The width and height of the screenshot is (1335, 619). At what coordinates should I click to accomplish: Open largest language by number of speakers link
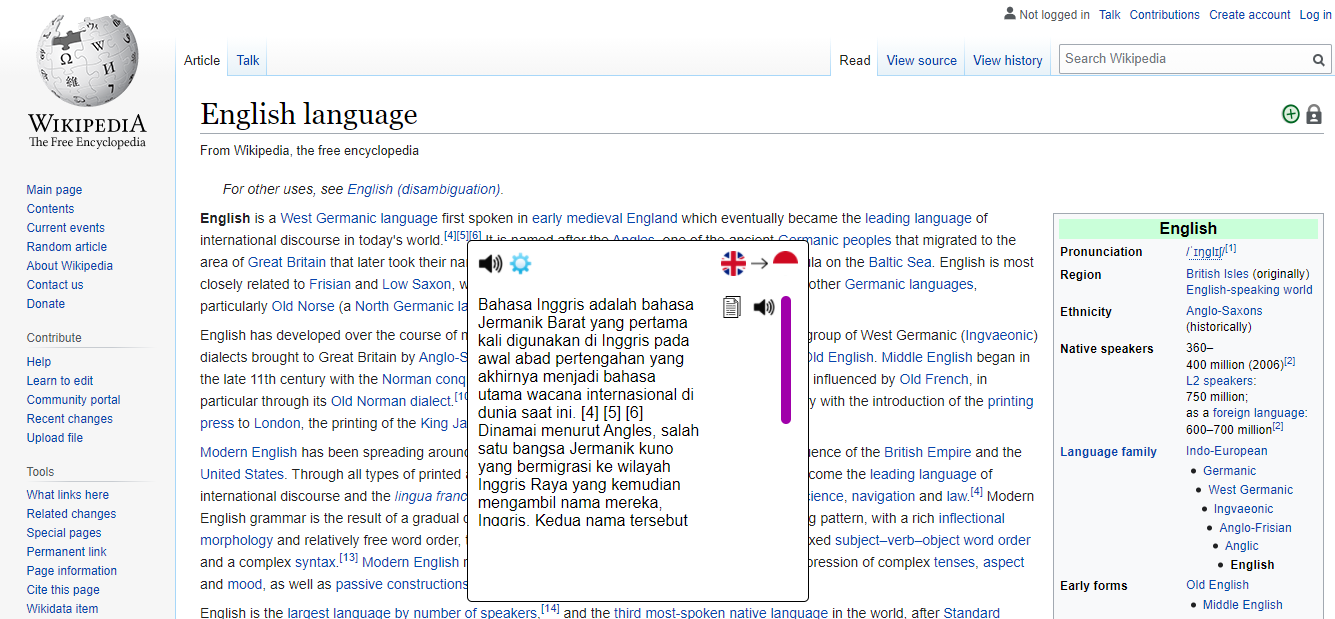pyautogui.click(x=412, y=613)
